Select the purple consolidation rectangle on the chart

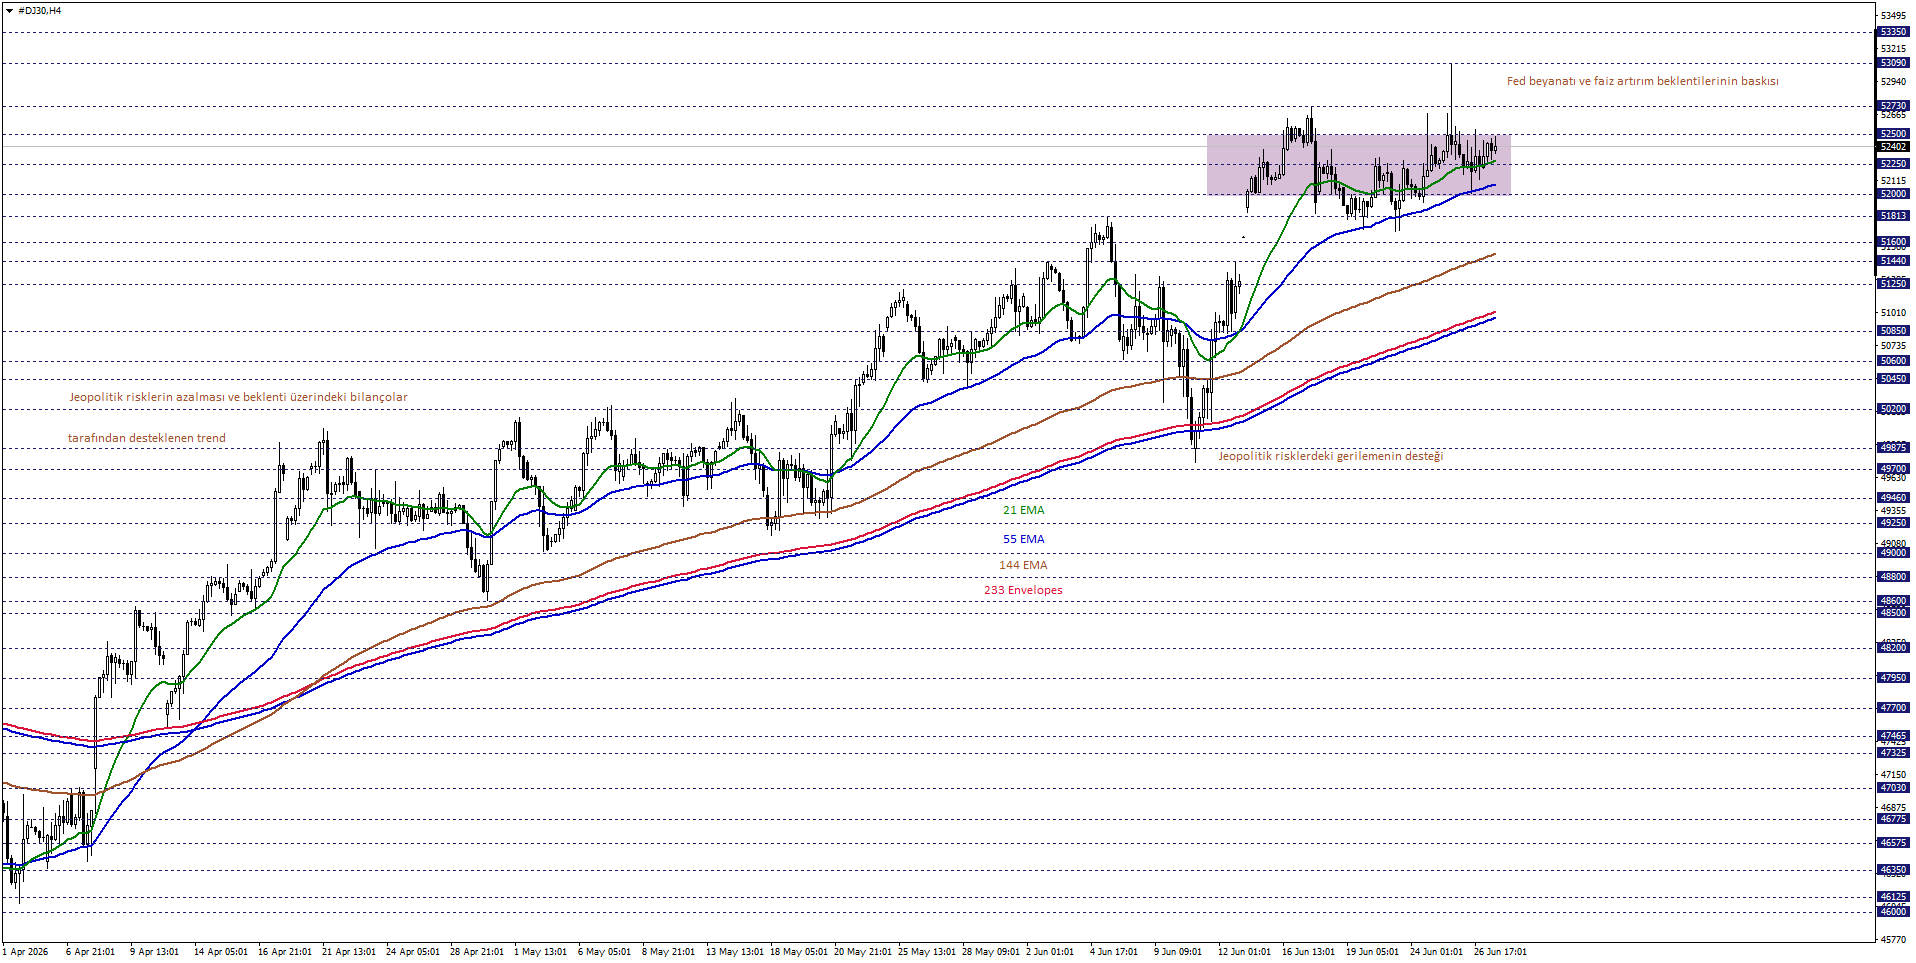[1358, 165]
